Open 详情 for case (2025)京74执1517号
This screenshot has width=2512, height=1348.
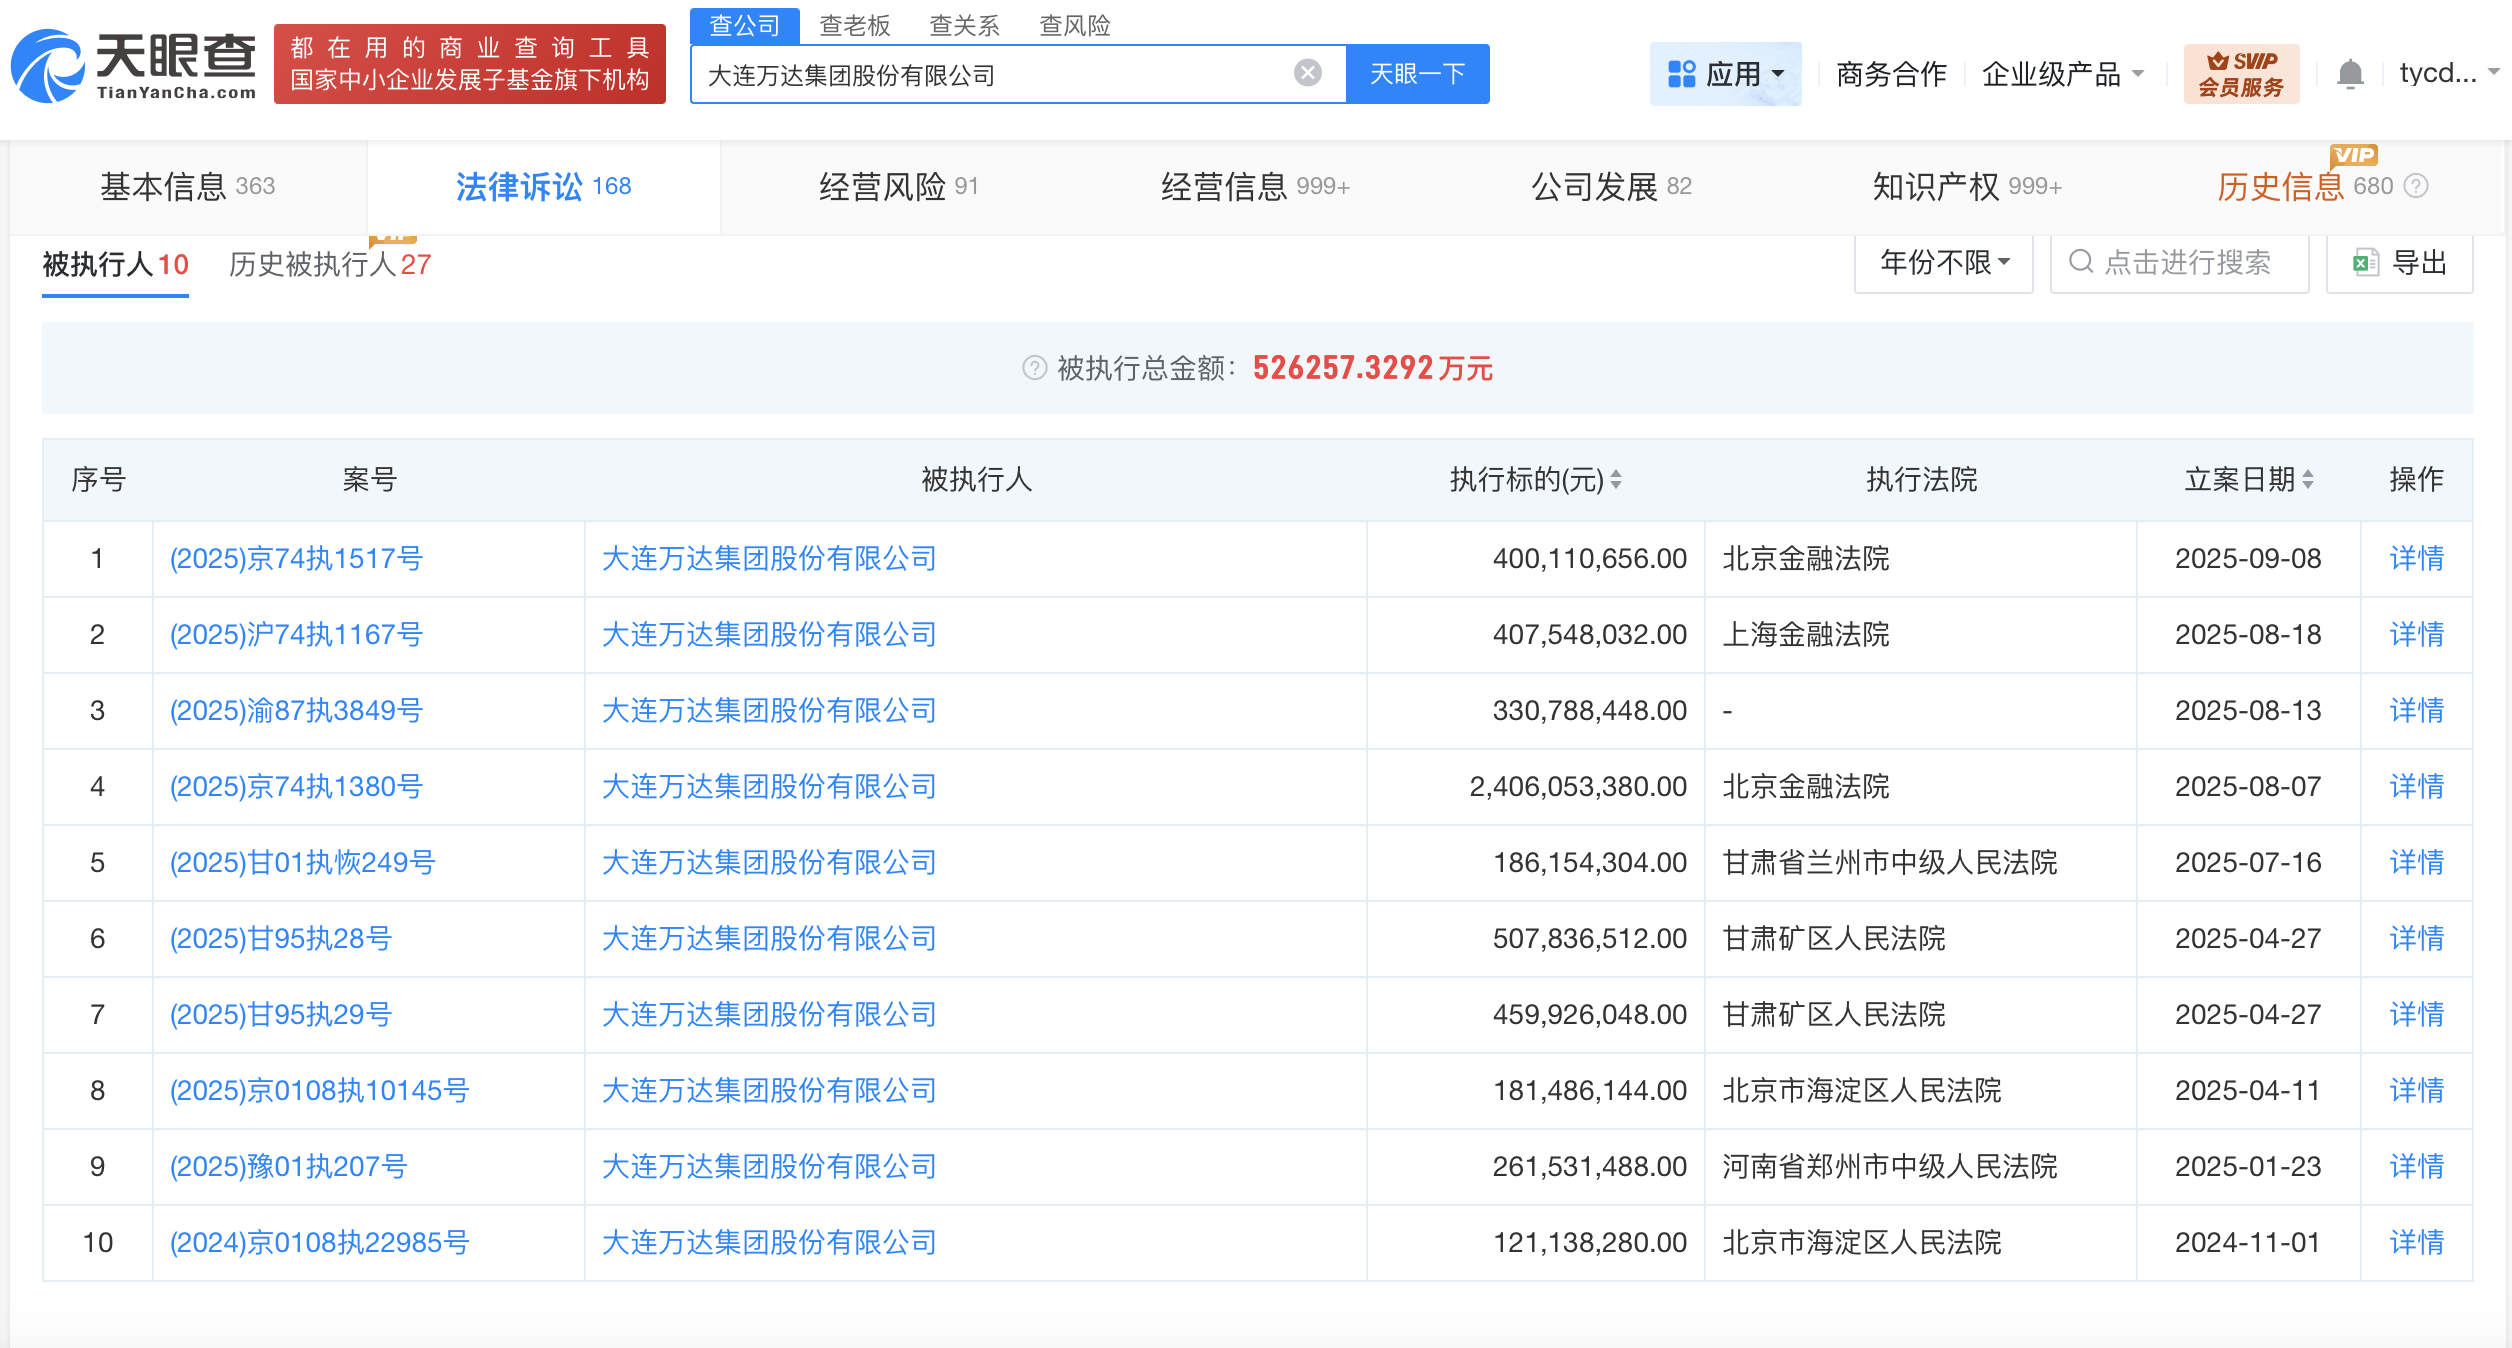tap(2415, 559)
